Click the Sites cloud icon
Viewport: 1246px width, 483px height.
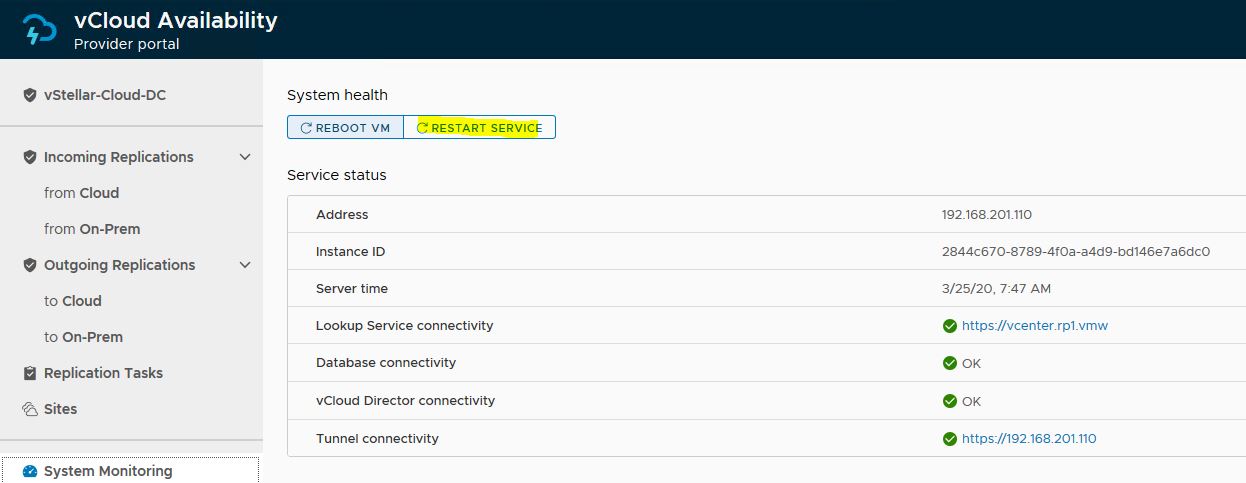click(30, 409)
